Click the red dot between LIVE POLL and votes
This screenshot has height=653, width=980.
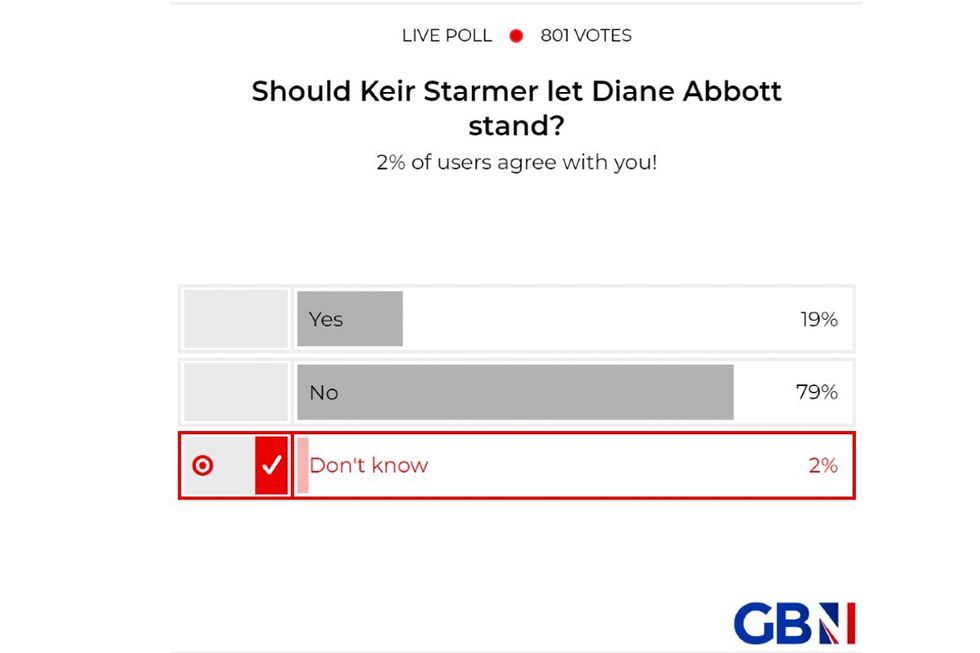click(x=516, y=35)
